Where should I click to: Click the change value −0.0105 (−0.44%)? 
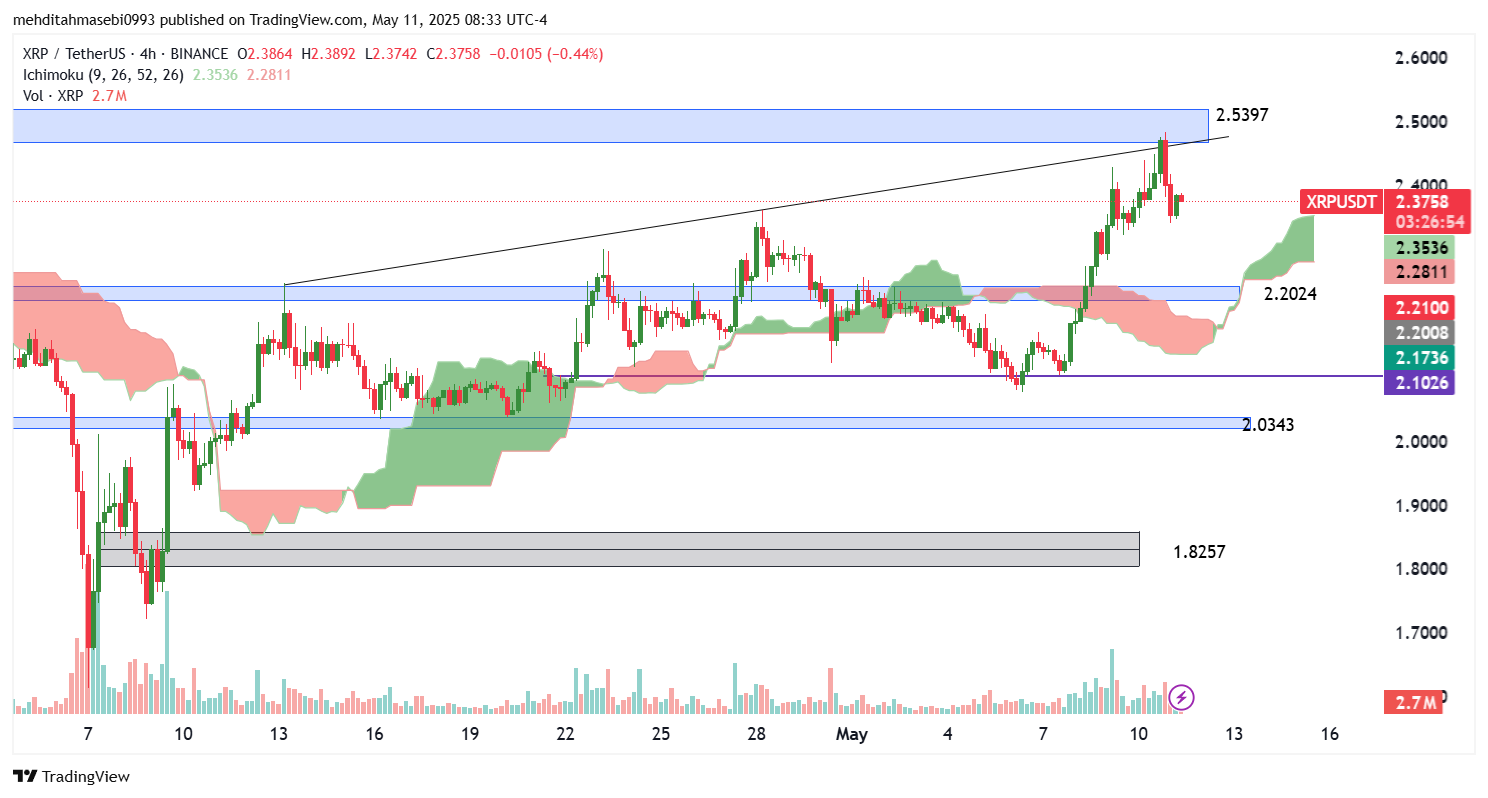[544, 54]
